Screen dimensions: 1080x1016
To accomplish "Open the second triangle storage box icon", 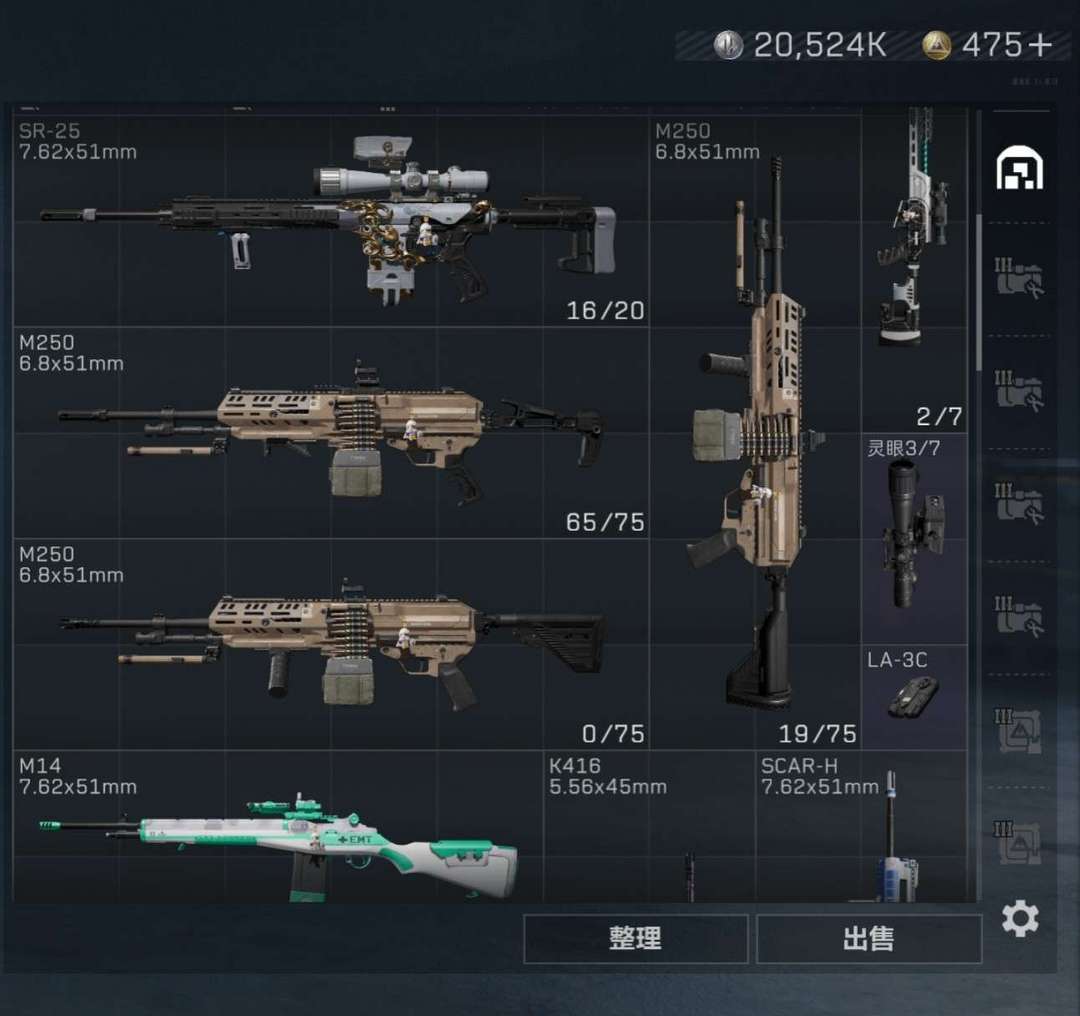I will click(1019, 842).
